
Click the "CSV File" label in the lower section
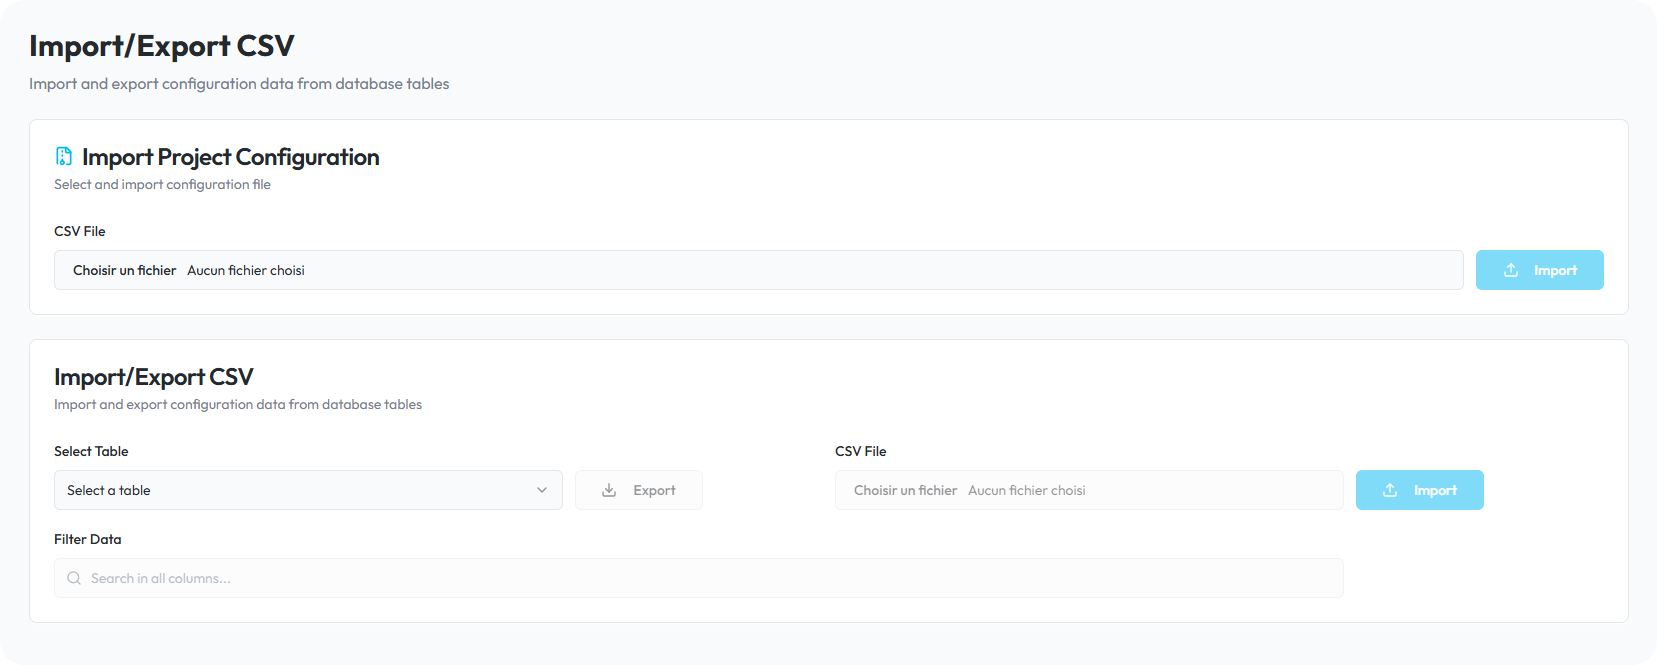pyautogui.click(x=861, y=451)
